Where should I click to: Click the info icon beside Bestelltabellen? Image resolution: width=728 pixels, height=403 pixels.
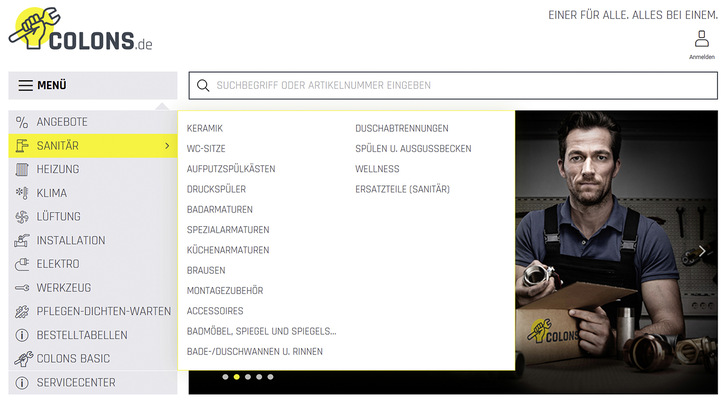pyautogui.click(x=22, y=335)
